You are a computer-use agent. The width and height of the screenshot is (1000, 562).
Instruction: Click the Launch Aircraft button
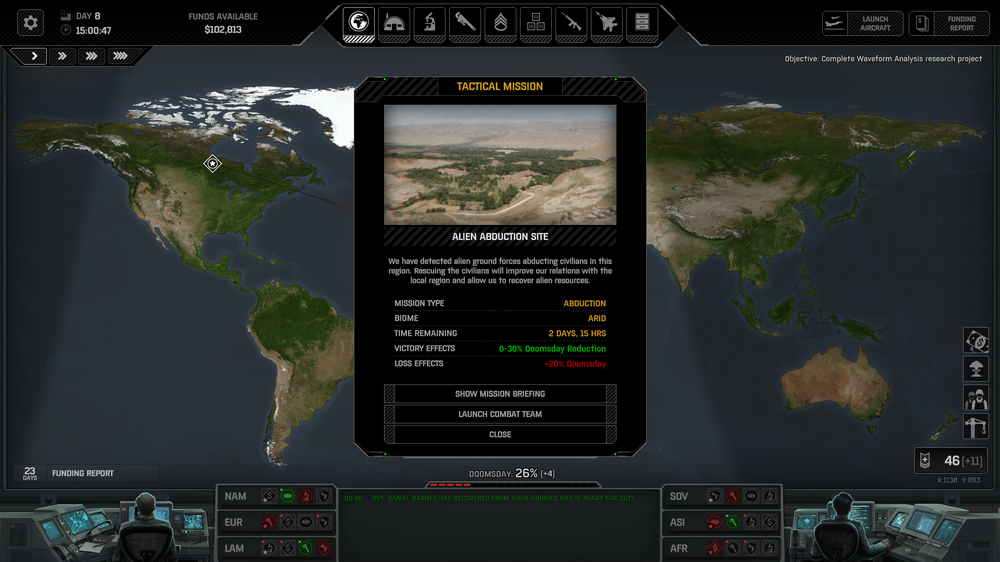(x=863, y=24)
